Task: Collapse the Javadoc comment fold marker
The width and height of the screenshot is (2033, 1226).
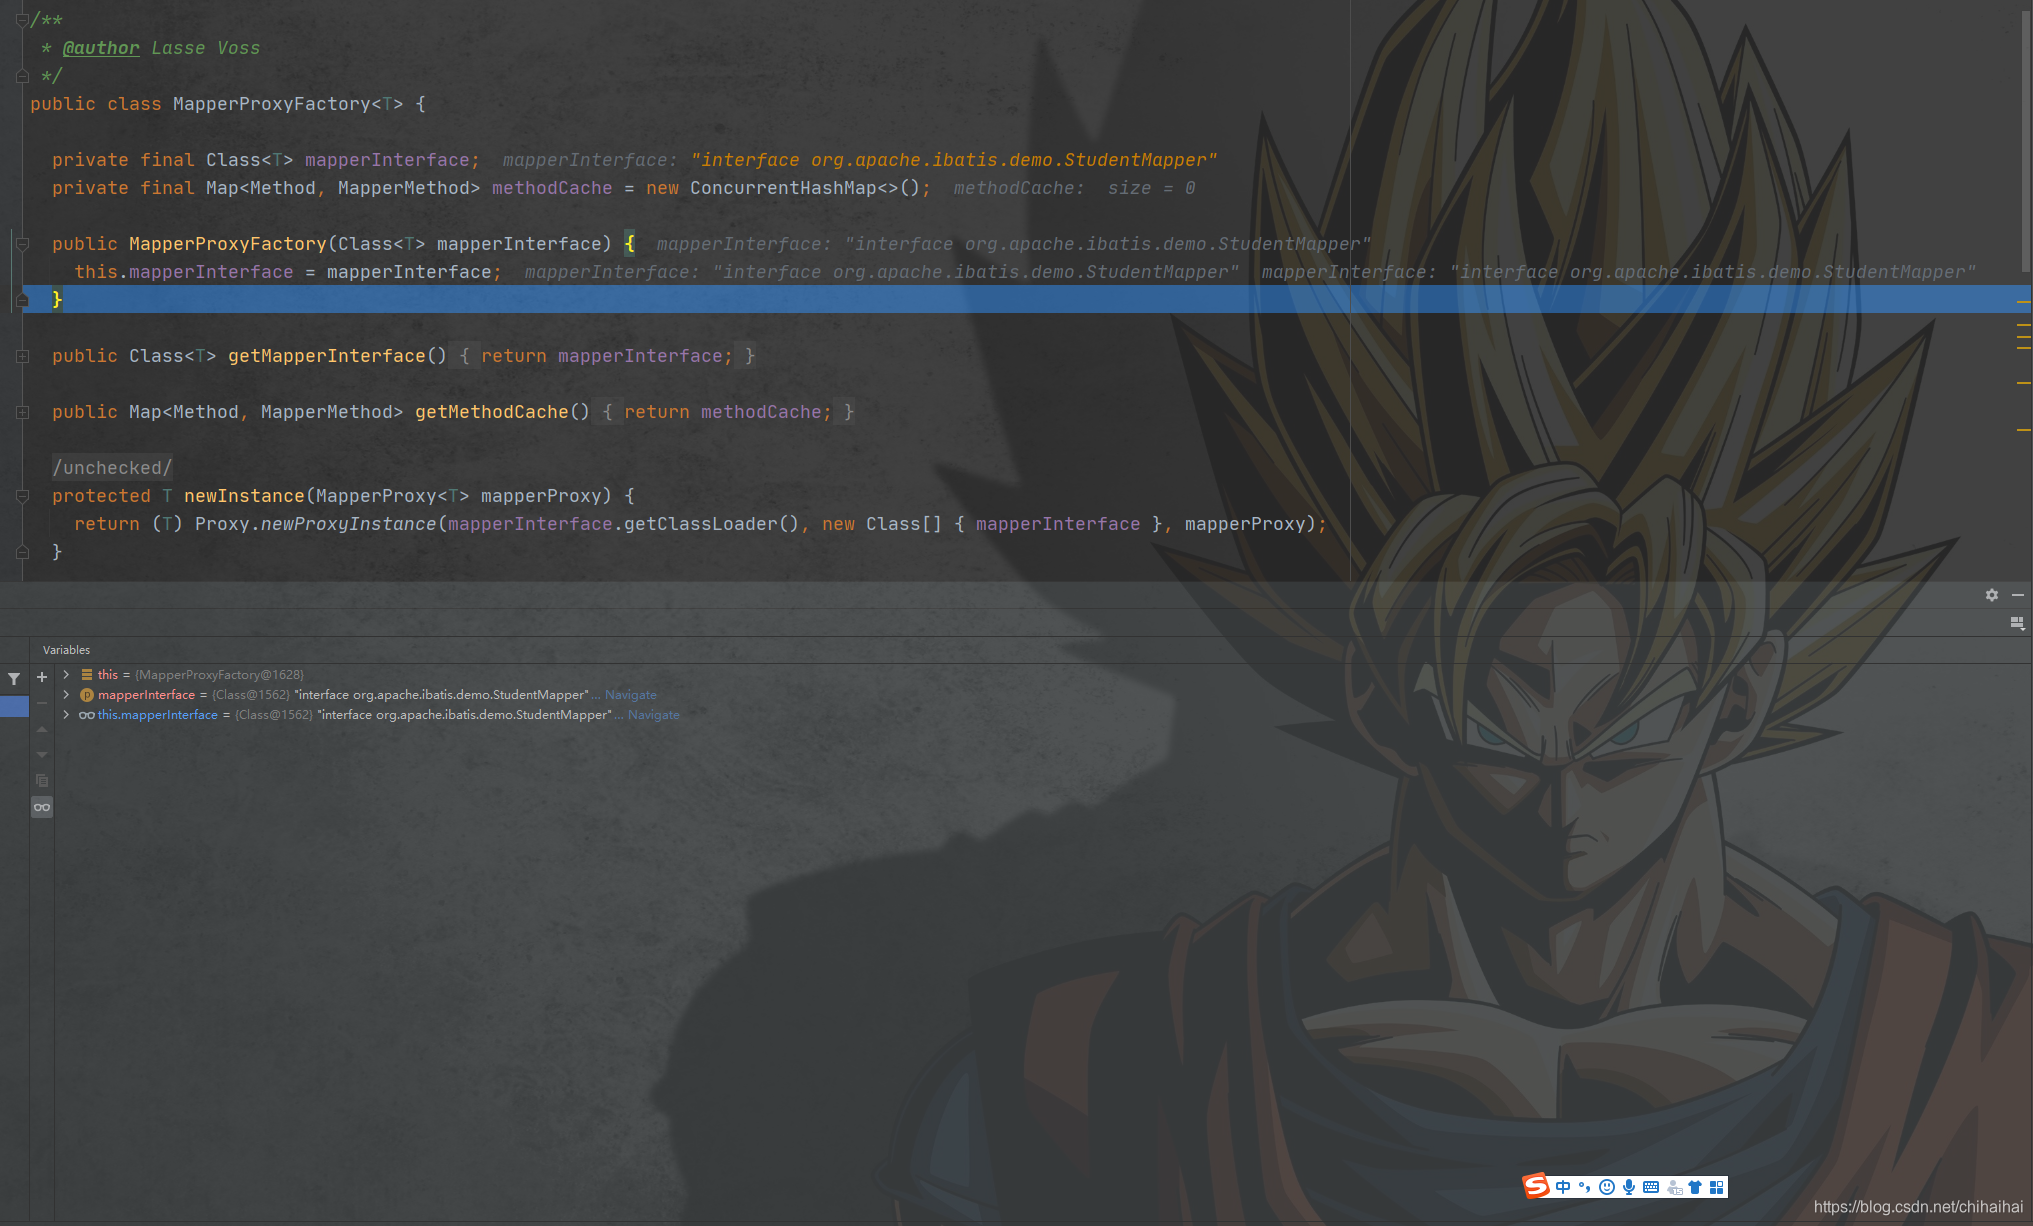Action: click(22, 20)
